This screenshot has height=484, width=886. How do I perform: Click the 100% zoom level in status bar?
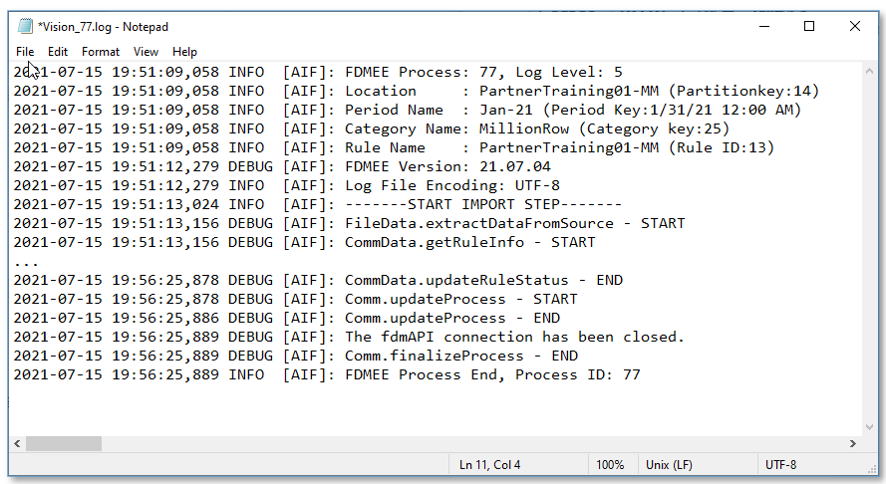(x=610, y=465)
